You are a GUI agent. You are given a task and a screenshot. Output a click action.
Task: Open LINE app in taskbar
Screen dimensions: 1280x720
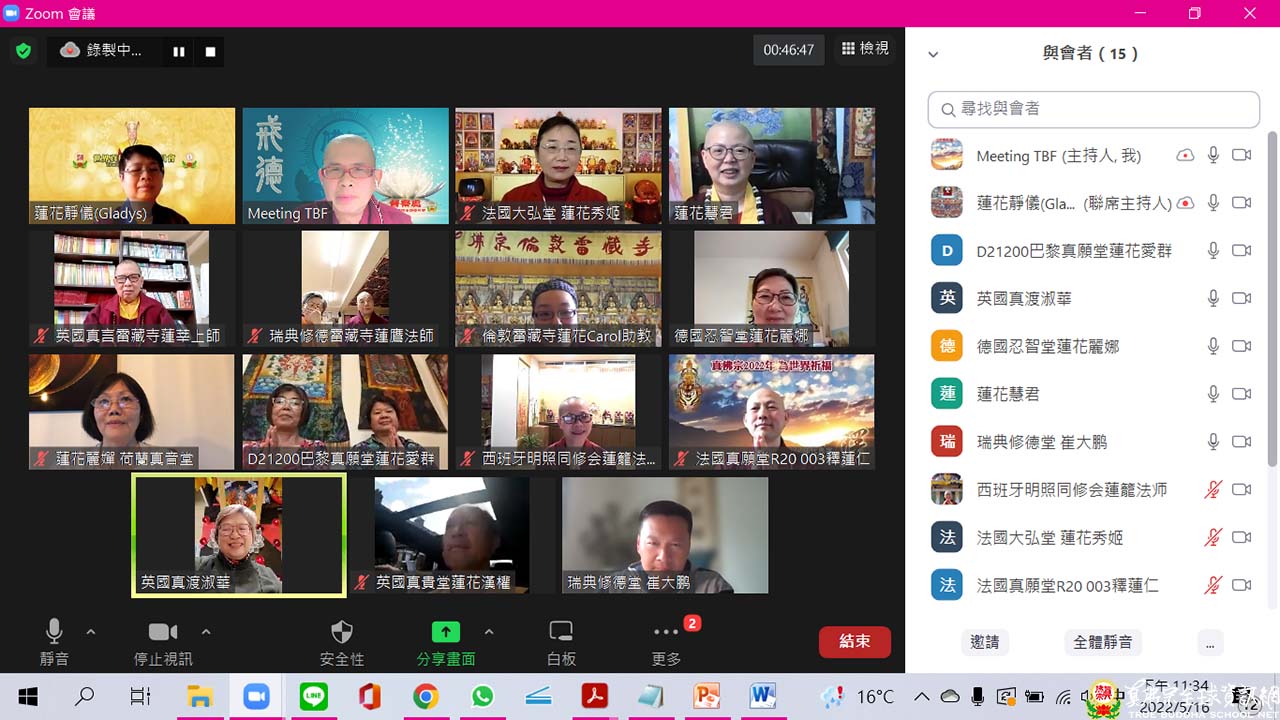point(313,696)
